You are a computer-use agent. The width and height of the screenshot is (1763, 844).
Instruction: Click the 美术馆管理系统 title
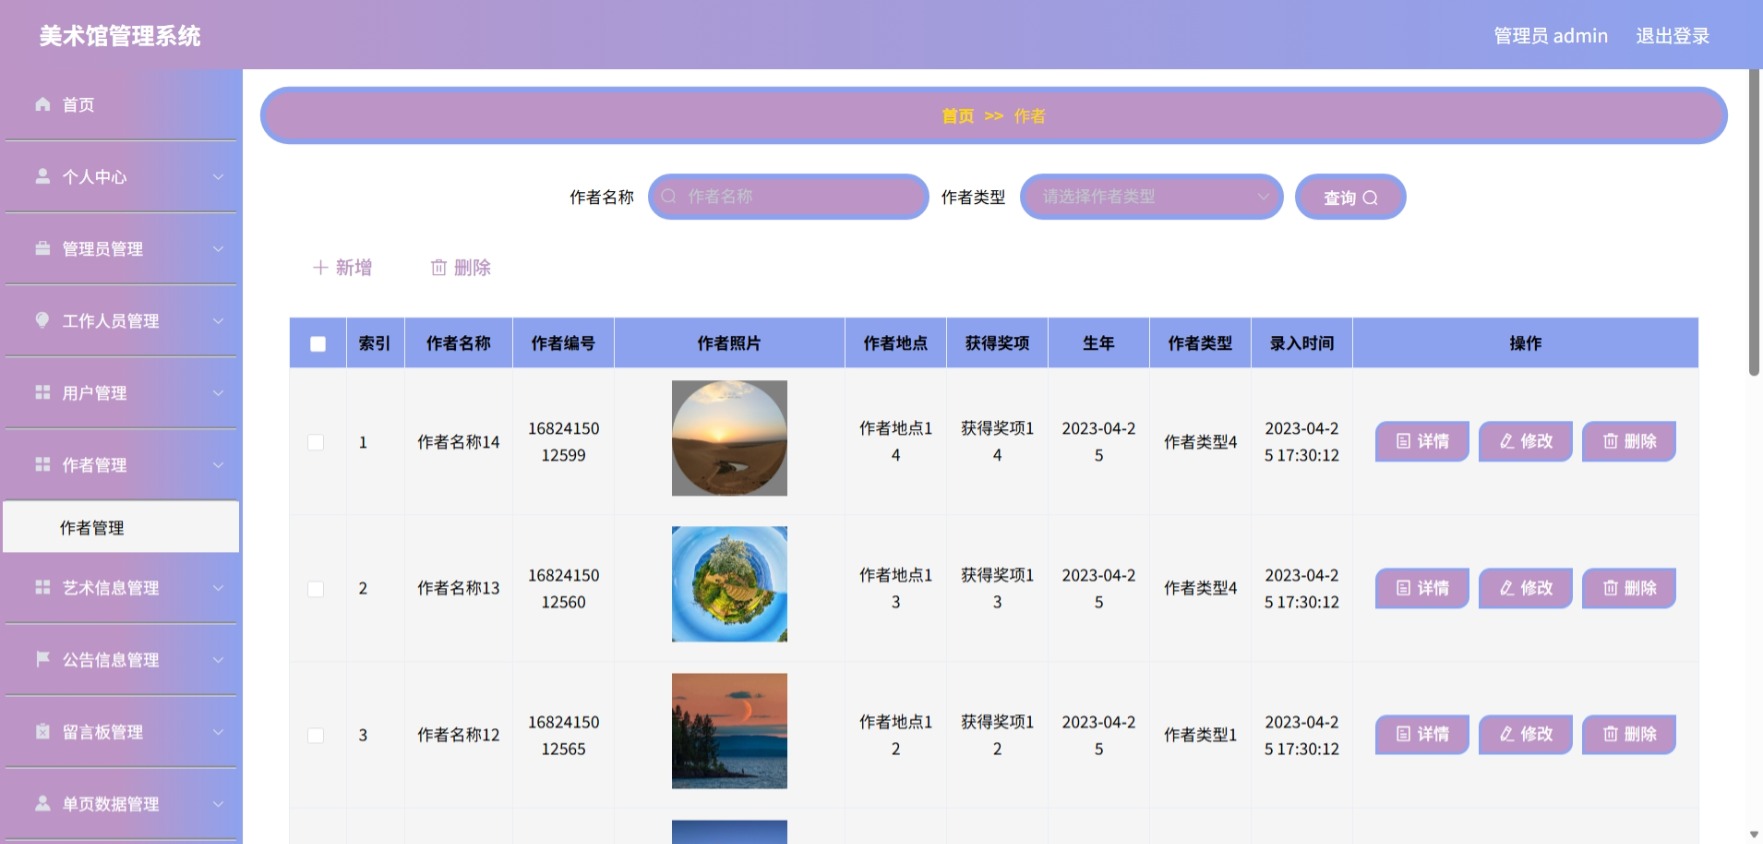point(120,36)
